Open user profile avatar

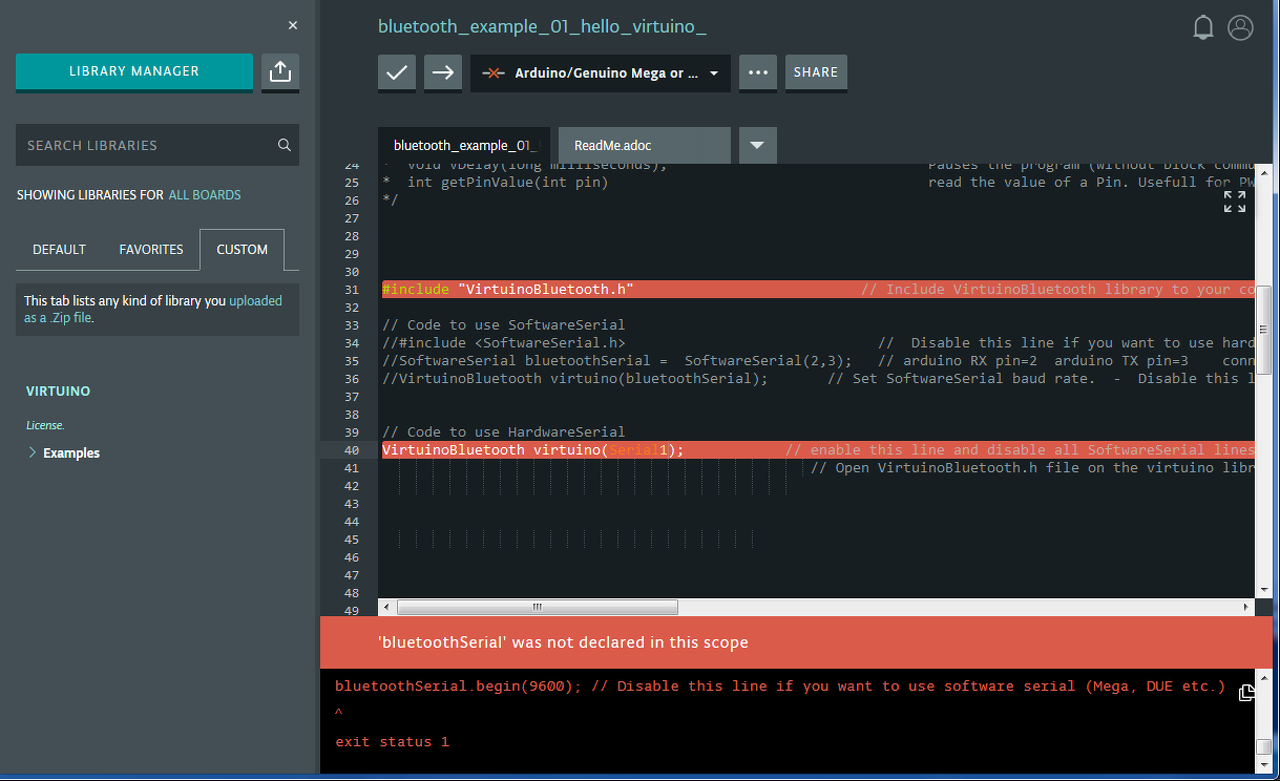[x=1241, y=28]
